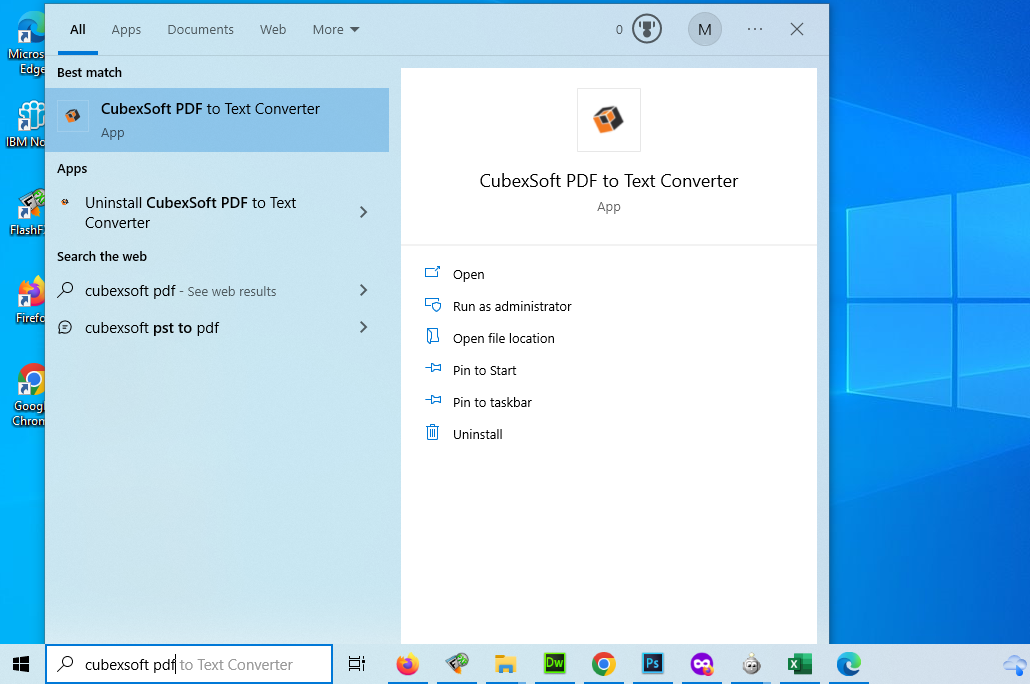Screen dimensions: 1030x684
Task: Open the three-dot search options menu
Action: point(755,29)
